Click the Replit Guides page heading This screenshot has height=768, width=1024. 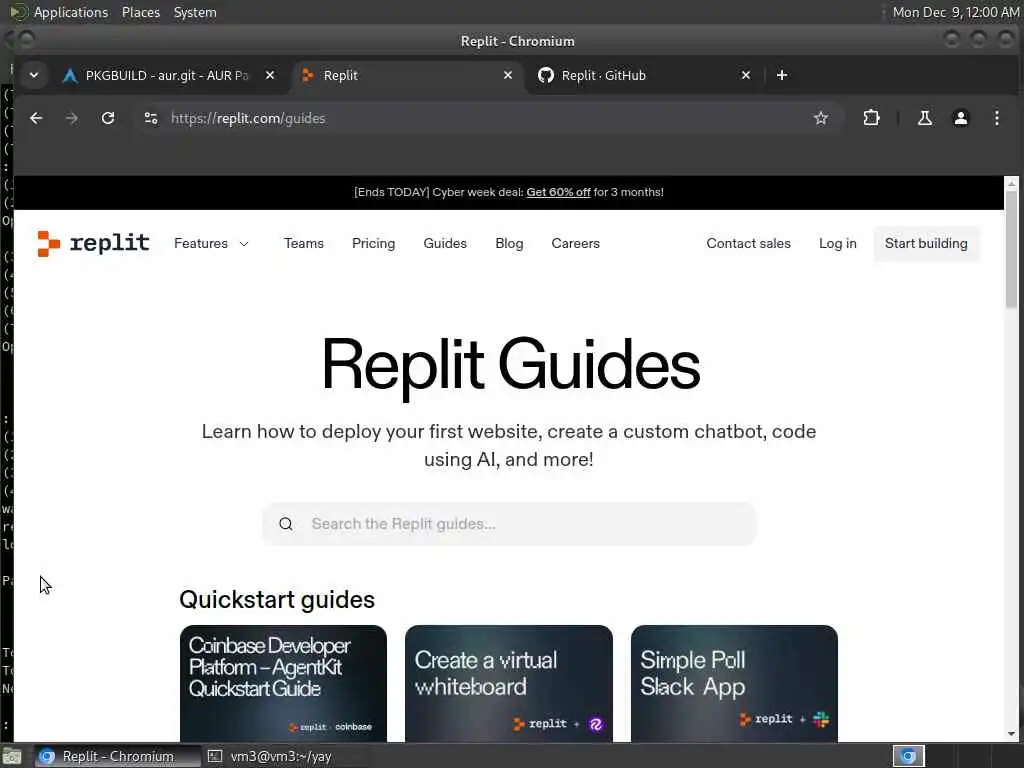[x=510, y=364]
